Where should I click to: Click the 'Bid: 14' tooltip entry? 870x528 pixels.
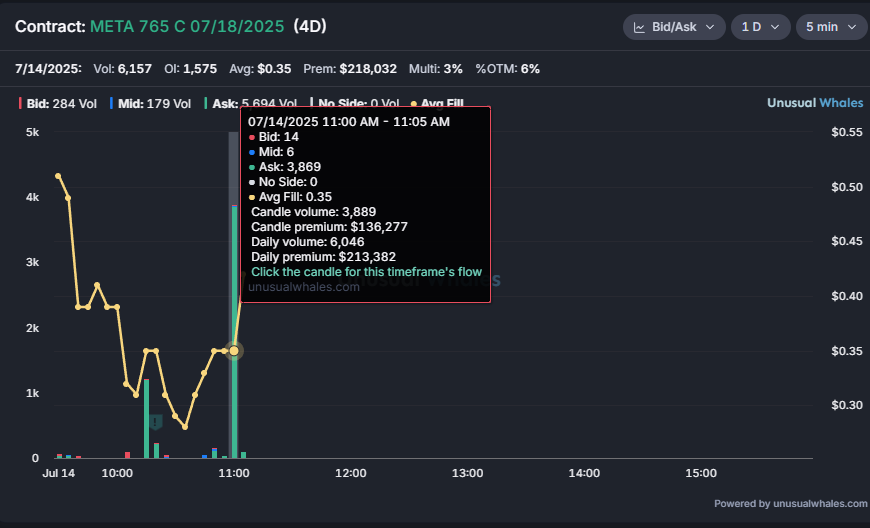(274, 137)
